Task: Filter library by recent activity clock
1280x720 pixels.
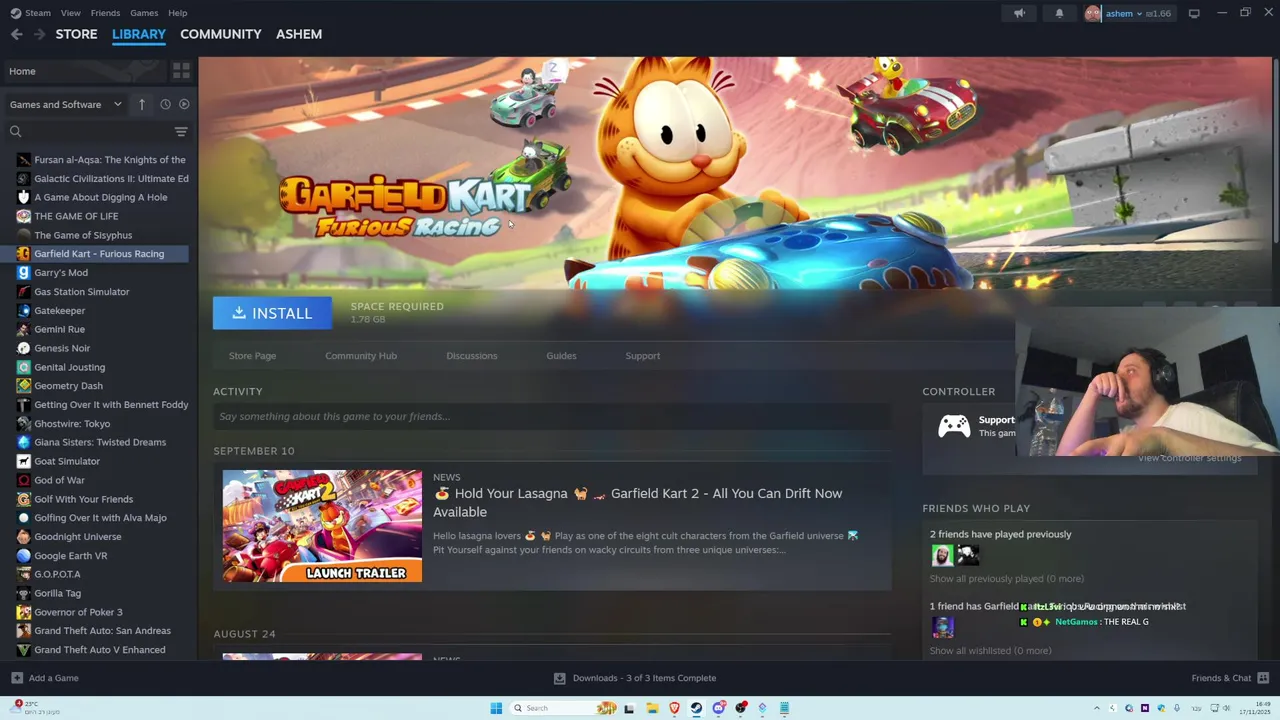Action: 165,104
